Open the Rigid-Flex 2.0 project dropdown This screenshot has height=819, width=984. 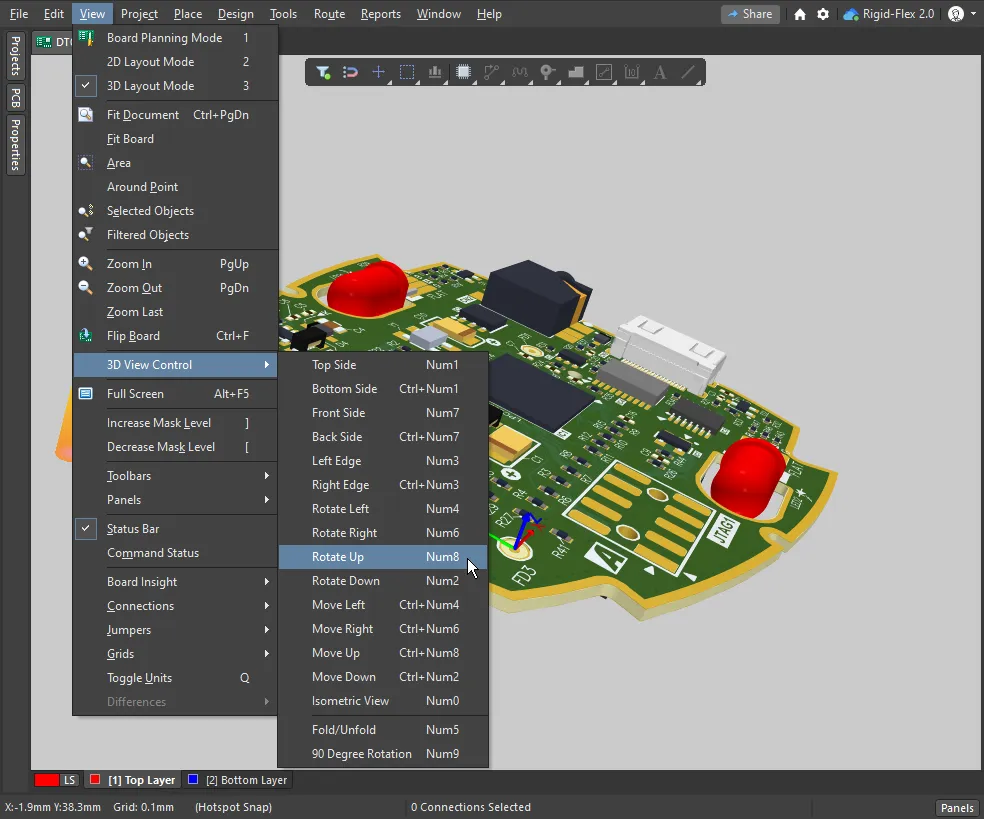(900, 14)
